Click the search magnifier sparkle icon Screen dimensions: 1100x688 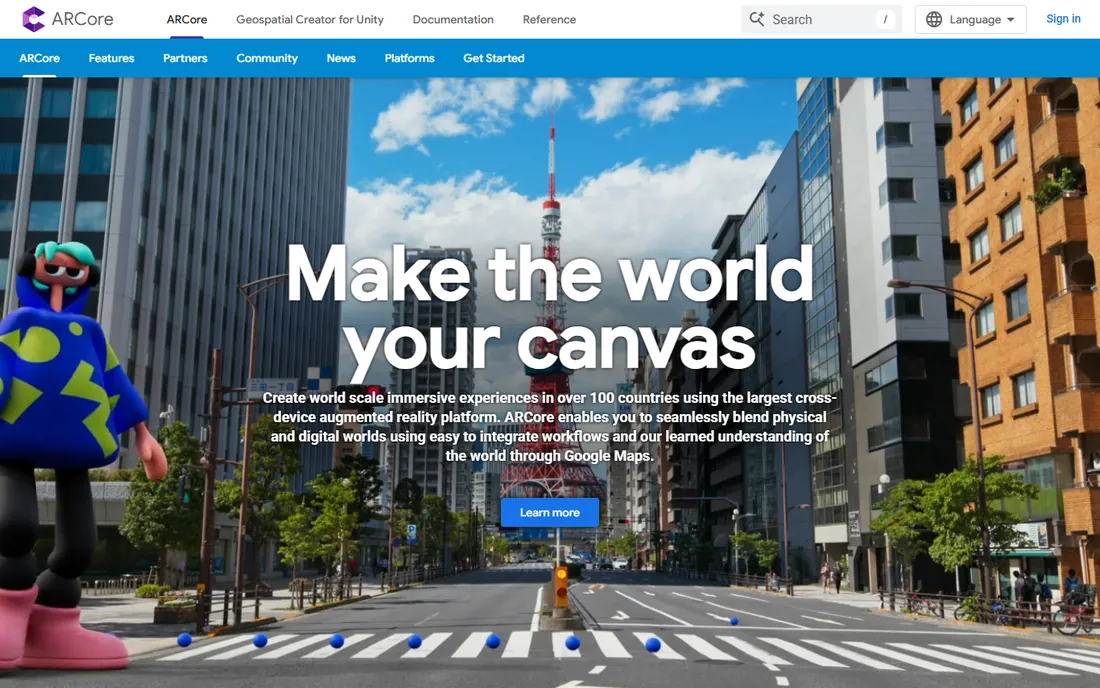(756, 19)
